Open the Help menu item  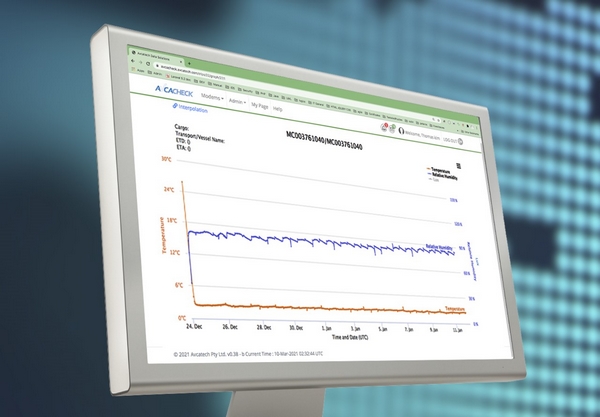[x=278, y=109]
